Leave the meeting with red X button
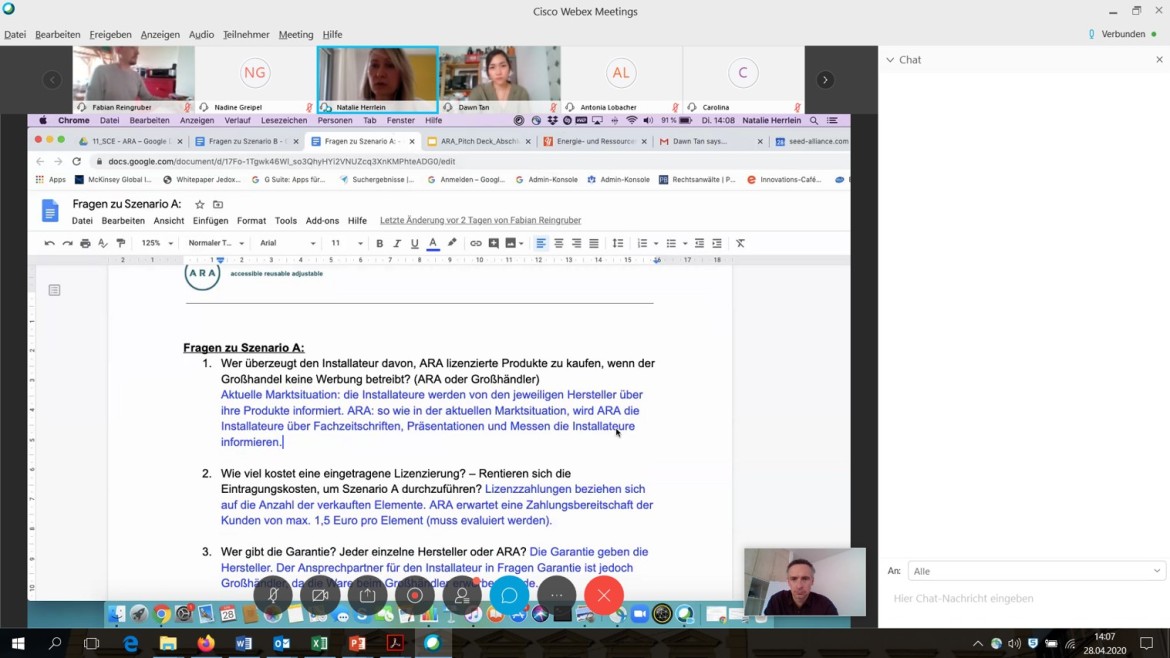The width and height of the screenshot is (1170, 658). click(x=604, y=596)
